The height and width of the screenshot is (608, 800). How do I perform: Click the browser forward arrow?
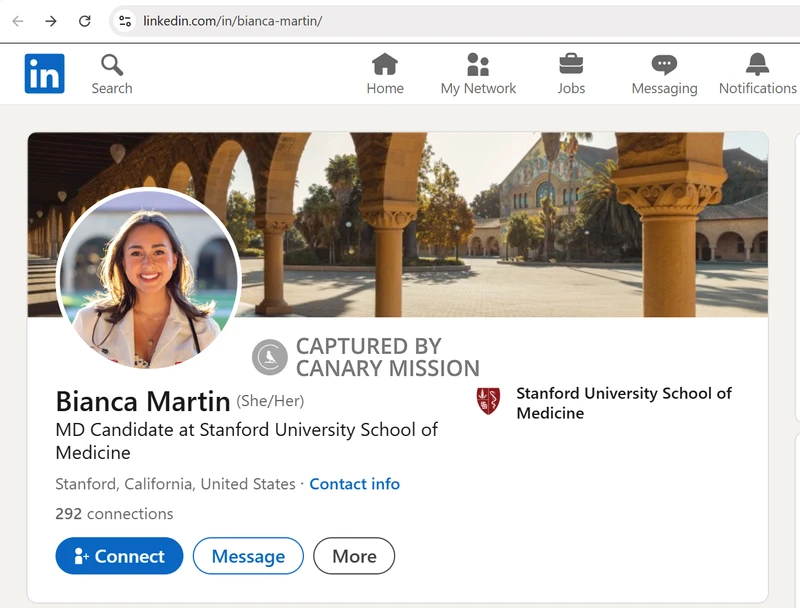coord(51,21)
